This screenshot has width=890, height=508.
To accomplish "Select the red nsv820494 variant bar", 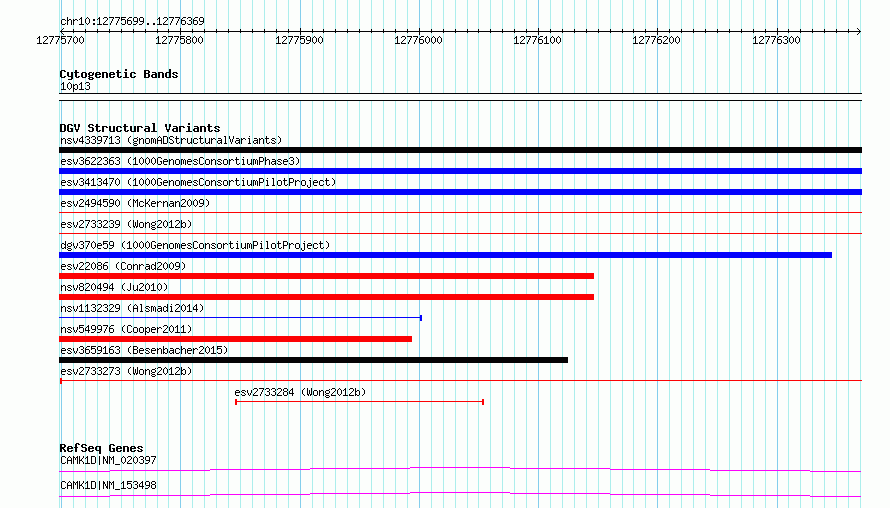I will (x=326, y=297).
